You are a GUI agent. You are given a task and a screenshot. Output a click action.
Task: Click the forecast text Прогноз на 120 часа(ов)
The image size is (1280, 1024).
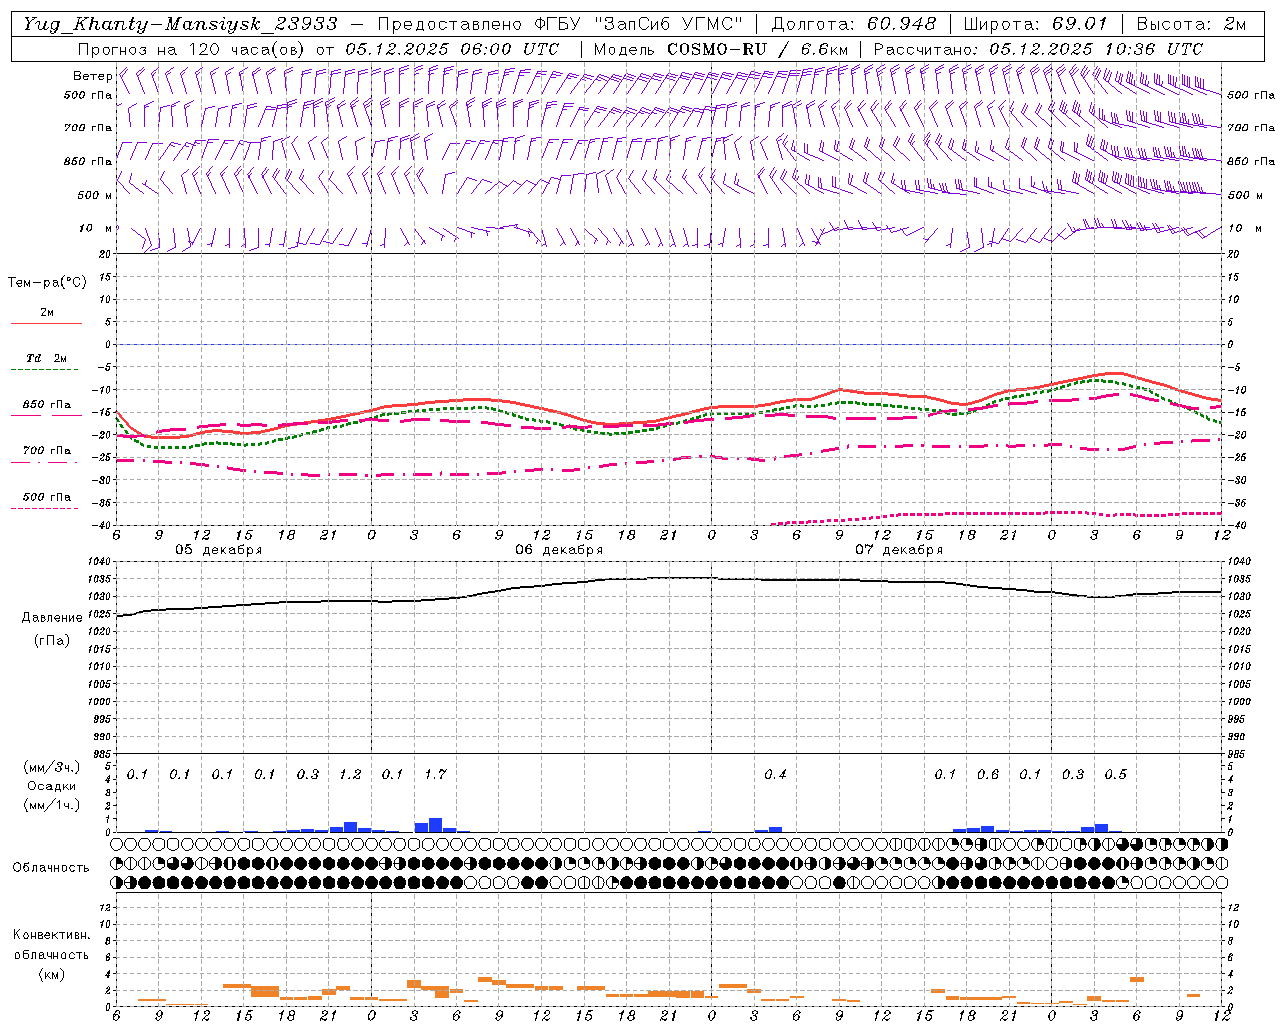tap(193, 49)
